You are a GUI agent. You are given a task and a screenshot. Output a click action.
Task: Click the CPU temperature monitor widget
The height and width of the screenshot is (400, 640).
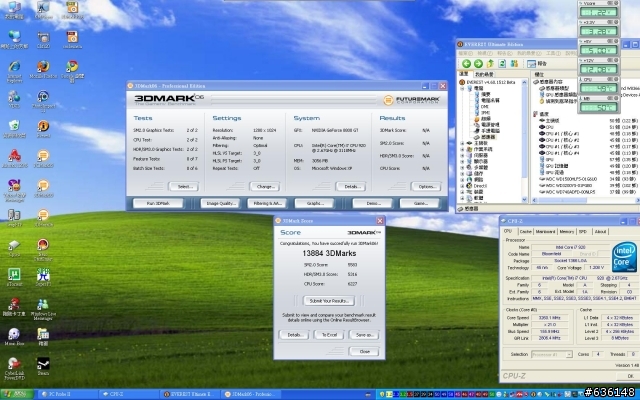599,85
